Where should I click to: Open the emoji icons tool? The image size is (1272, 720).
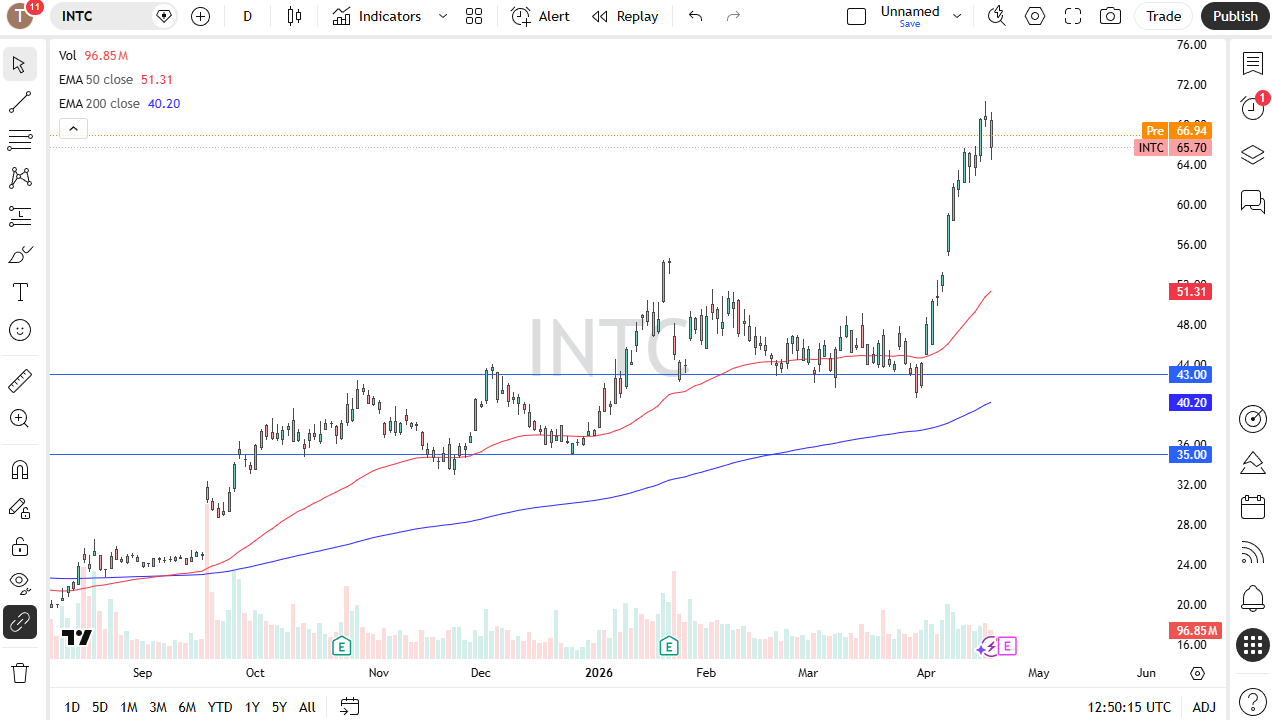point(19,330)
